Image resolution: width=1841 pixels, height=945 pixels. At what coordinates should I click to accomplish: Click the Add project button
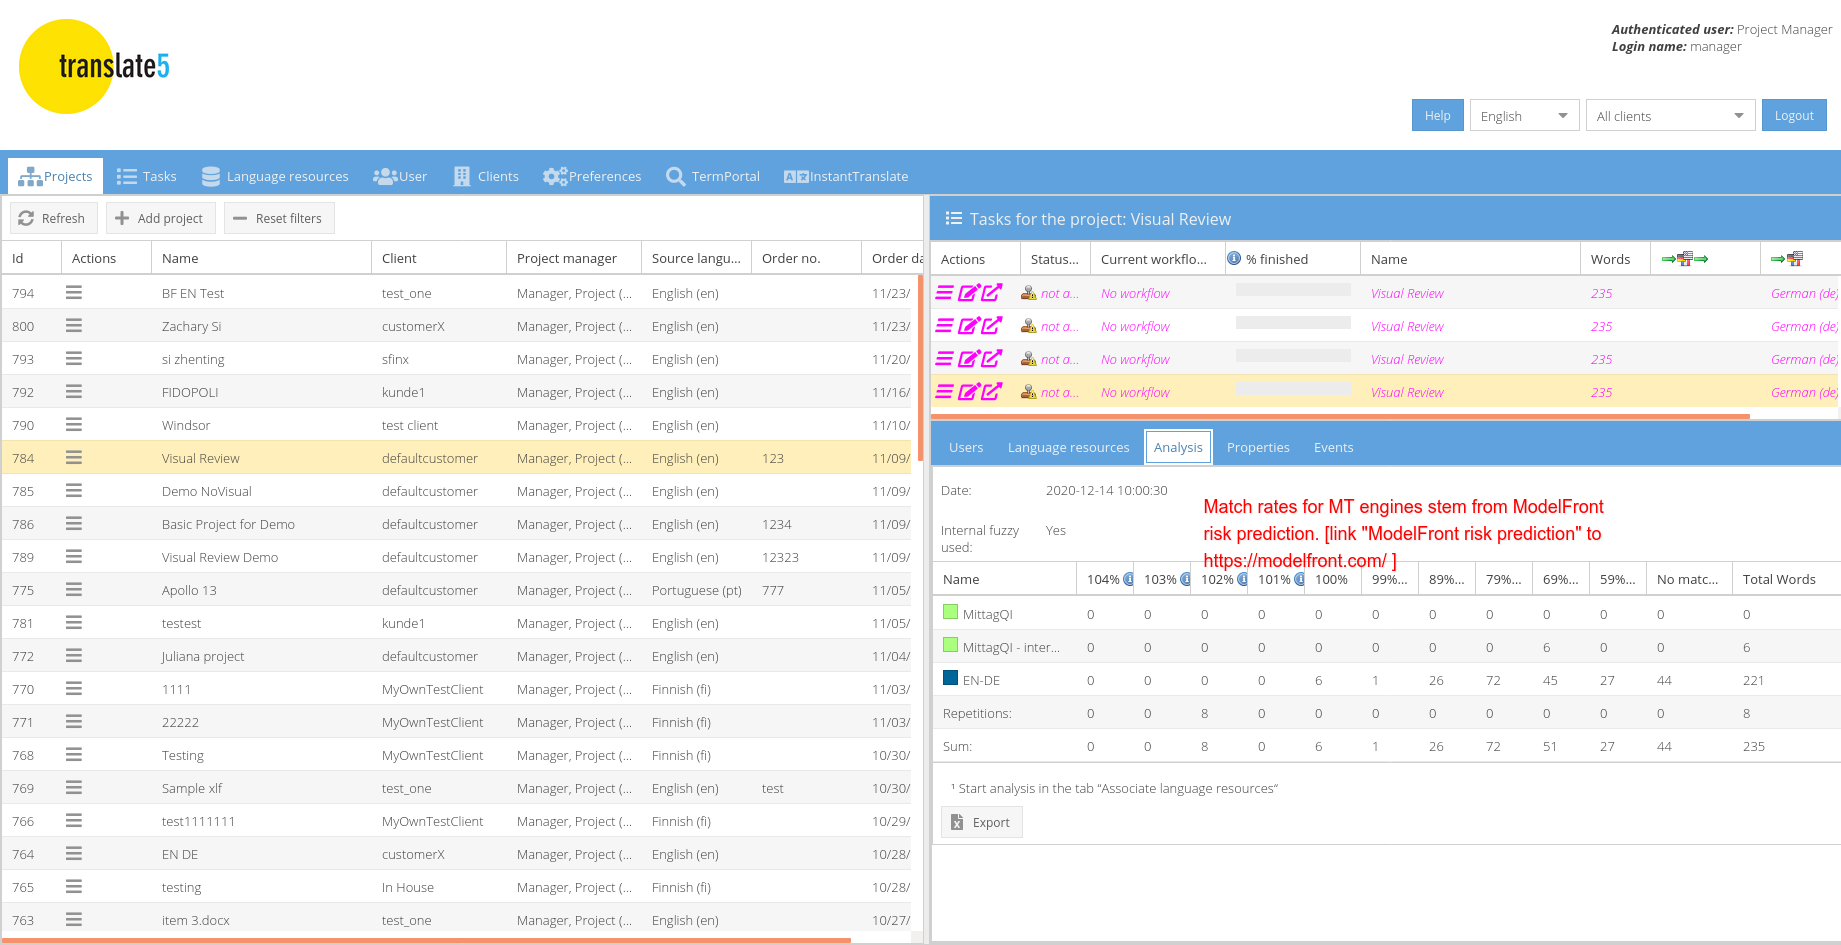click(x=159, y=218)
